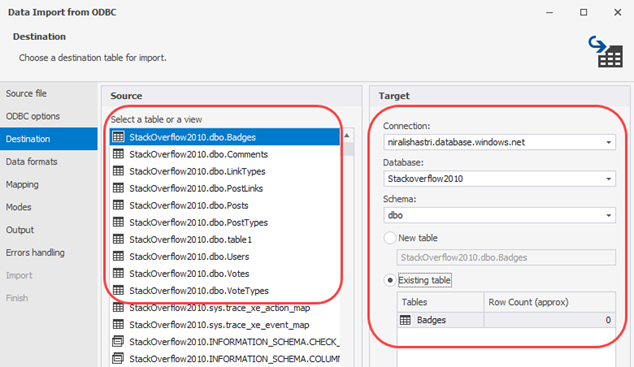
Task: Open the Connection dropdown list
Action: point(609,142)
